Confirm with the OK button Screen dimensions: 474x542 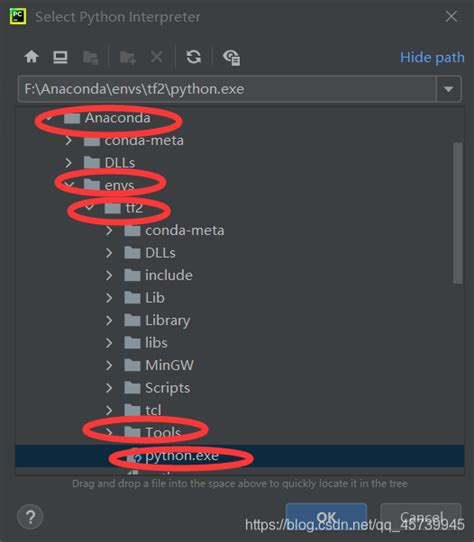pyautogui.click(x=326, y=517)
